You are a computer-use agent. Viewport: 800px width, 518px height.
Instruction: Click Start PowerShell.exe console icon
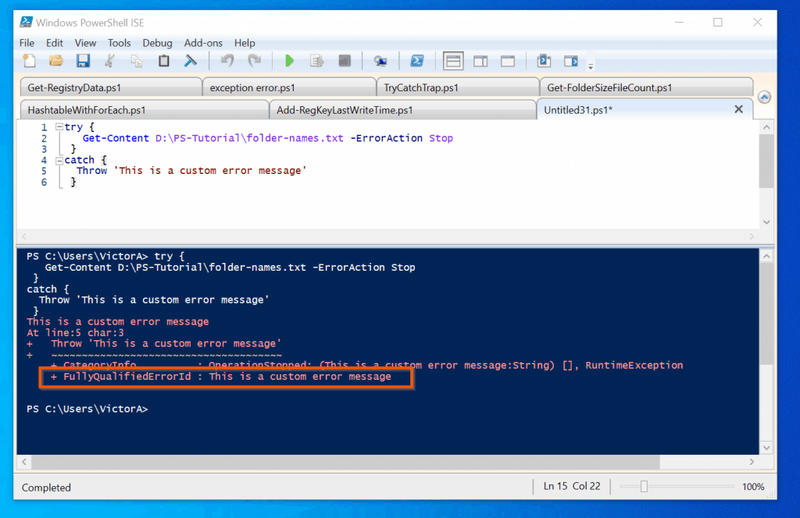point(417,61)
